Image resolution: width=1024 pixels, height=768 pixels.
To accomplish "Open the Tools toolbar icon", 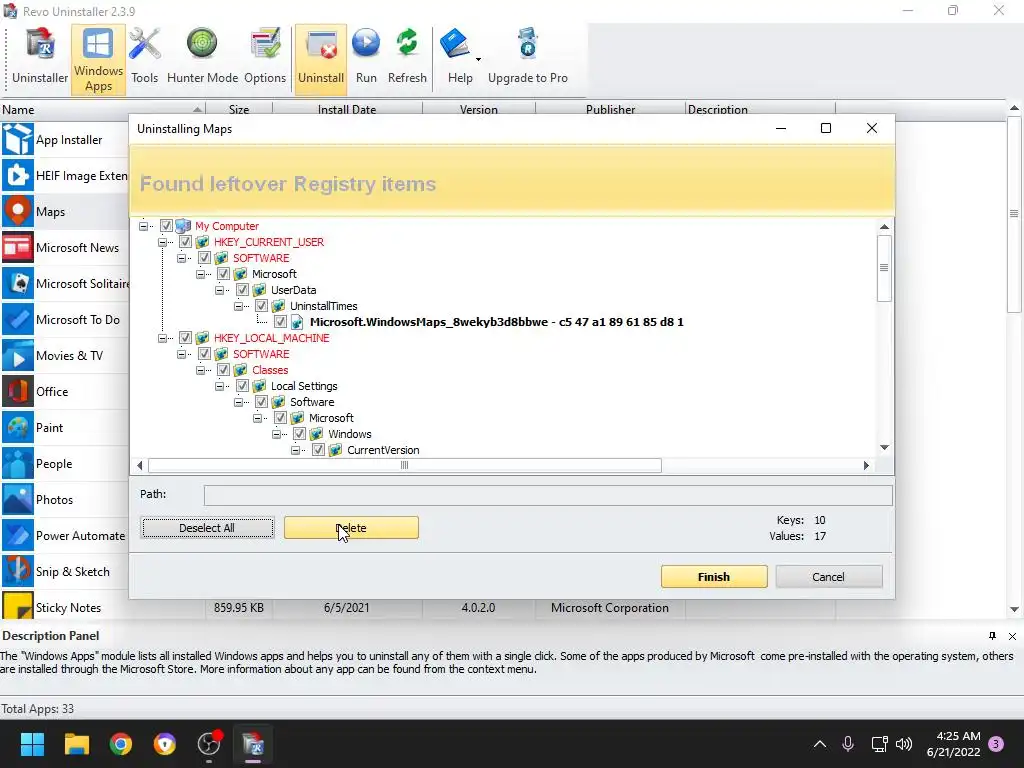I will [144, 58].
